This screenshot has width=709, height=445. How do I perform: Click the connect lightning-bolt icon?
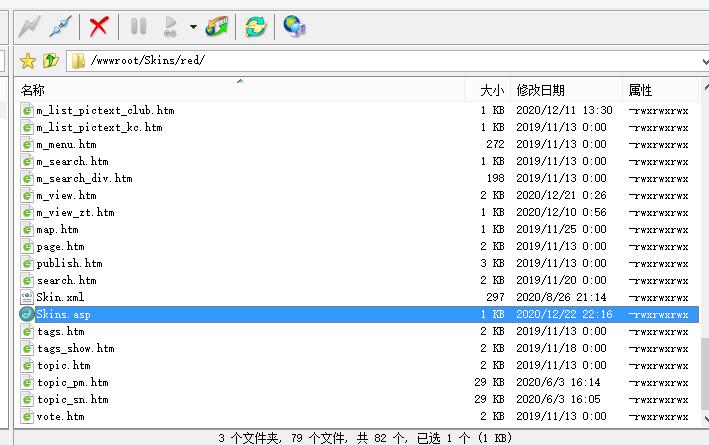click(29, 26)
